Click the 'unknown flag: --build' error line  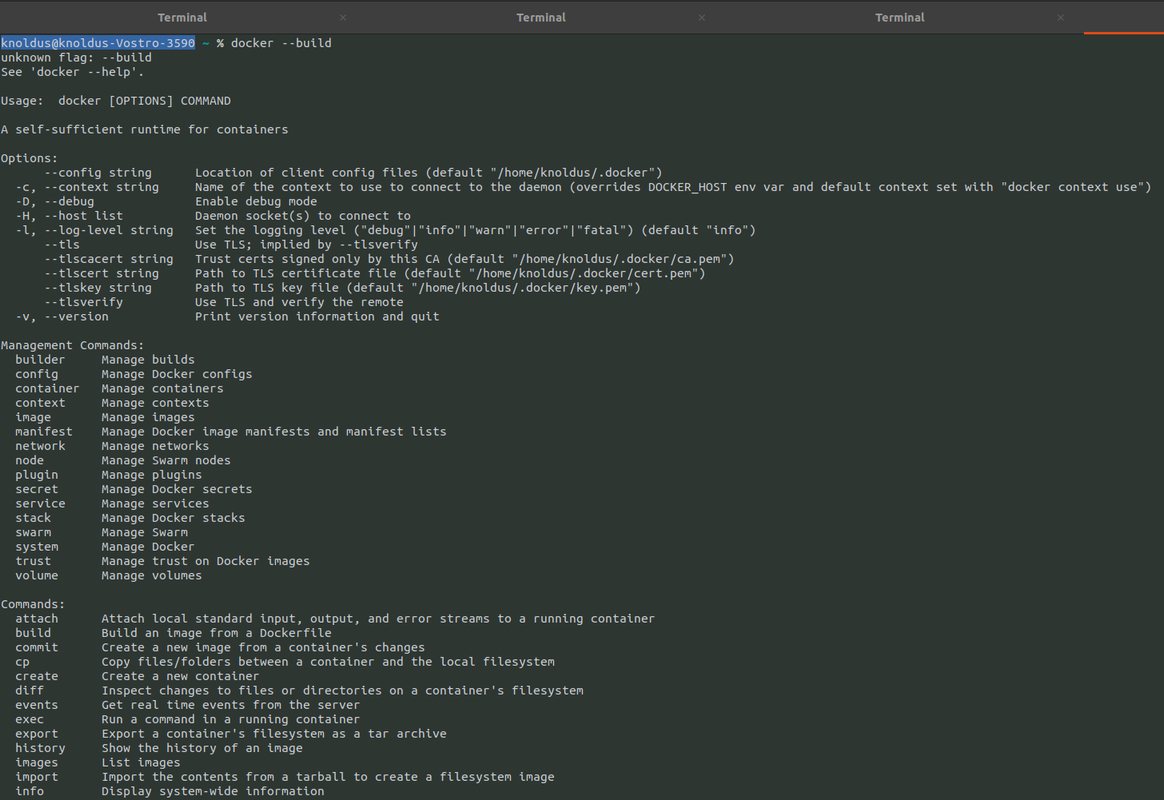click(x=76, y=57)
